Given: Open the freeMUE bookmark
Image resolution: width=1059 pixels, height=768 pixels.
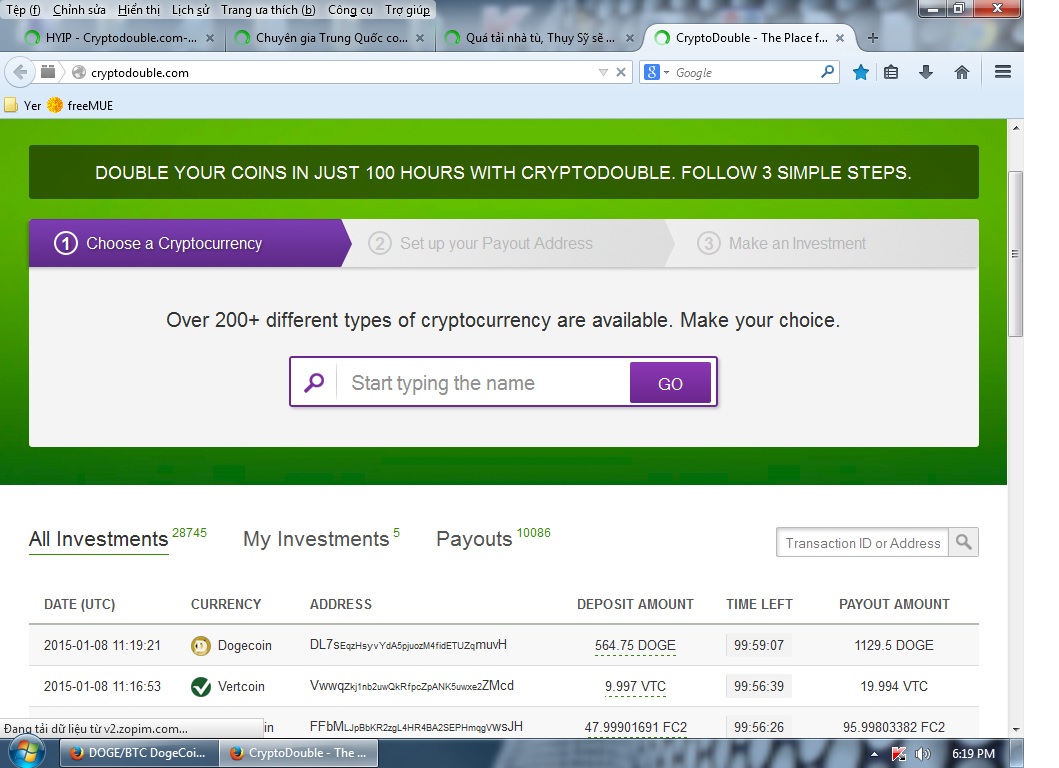Looking at the screenshot, I should click(x=80, y=105).
